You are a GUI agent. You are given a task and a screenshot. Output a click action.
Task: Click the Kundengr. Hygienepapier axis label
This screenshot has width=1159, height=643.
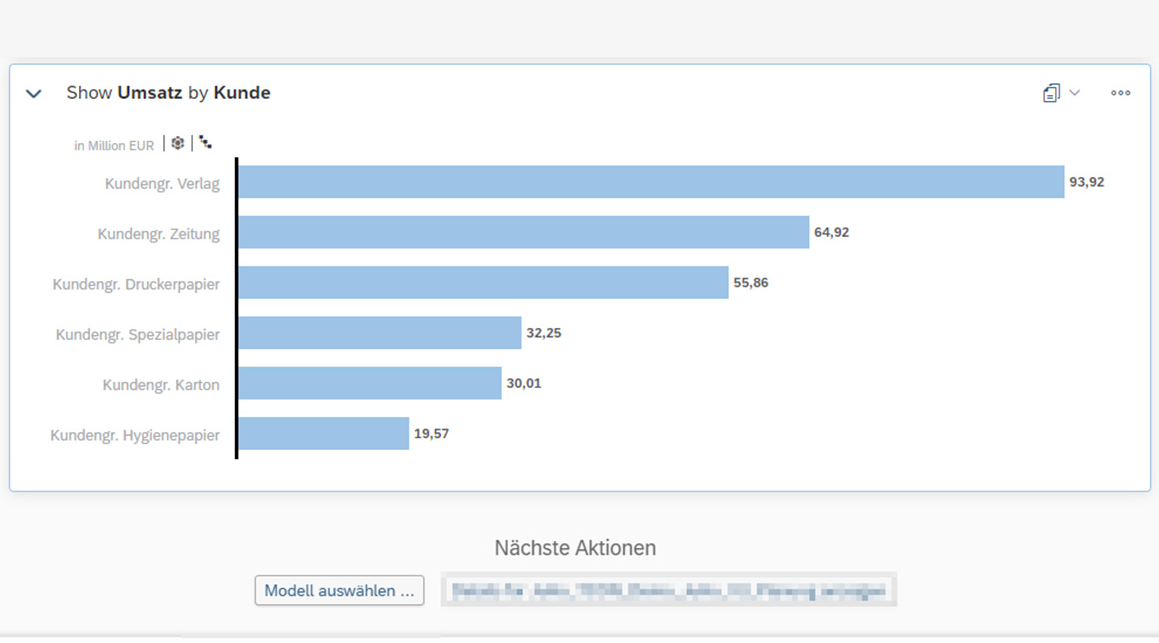135,435
